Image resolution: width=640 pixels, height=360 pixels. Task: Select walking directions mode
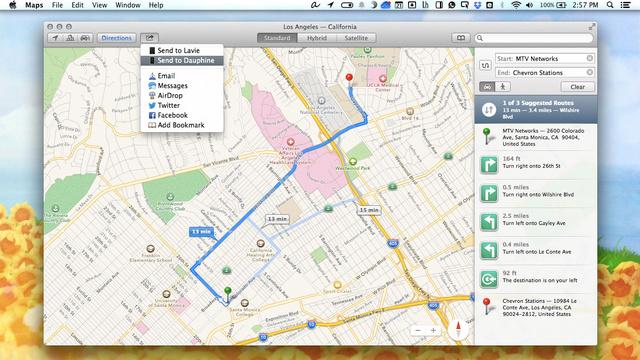(x=503, y=87)
